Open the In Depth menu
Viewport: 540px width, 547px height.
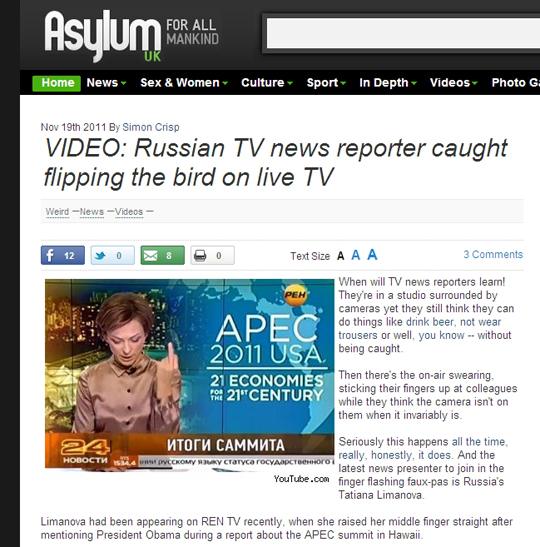[x=388, y=83]
